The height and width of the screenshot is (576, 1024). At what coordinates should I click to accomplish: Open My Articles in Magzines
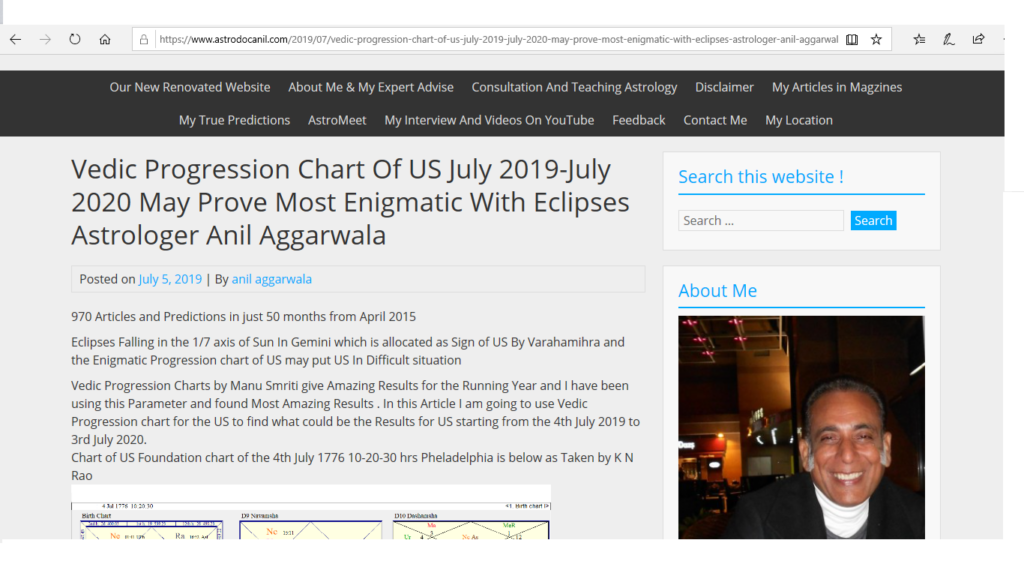(837, 88)
